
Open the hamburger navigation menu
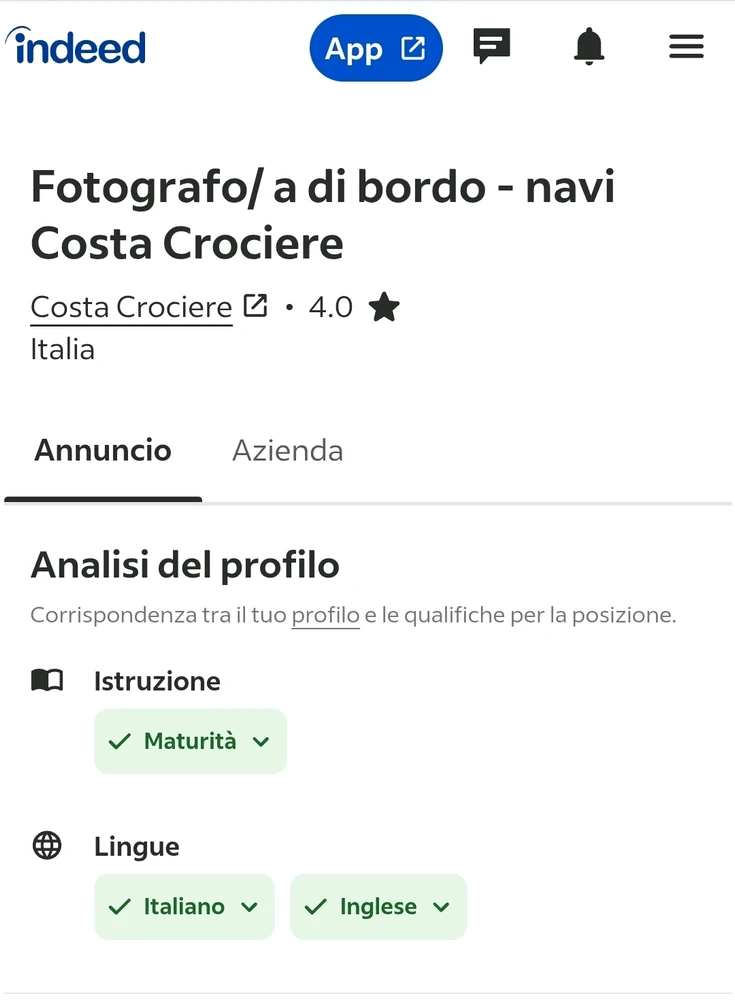pos(686,46)
